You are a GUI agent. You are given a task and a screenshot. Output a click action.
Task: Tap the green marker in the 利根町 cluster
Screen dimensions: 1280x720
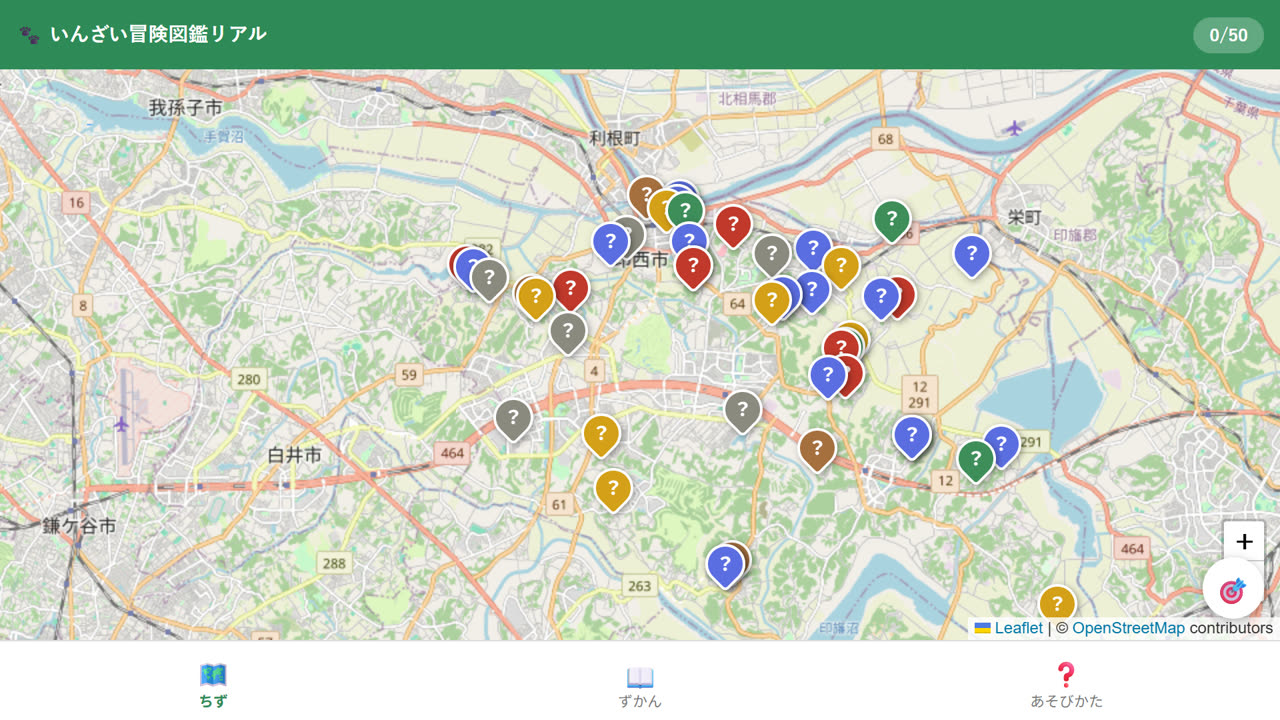tap(685, 212)
